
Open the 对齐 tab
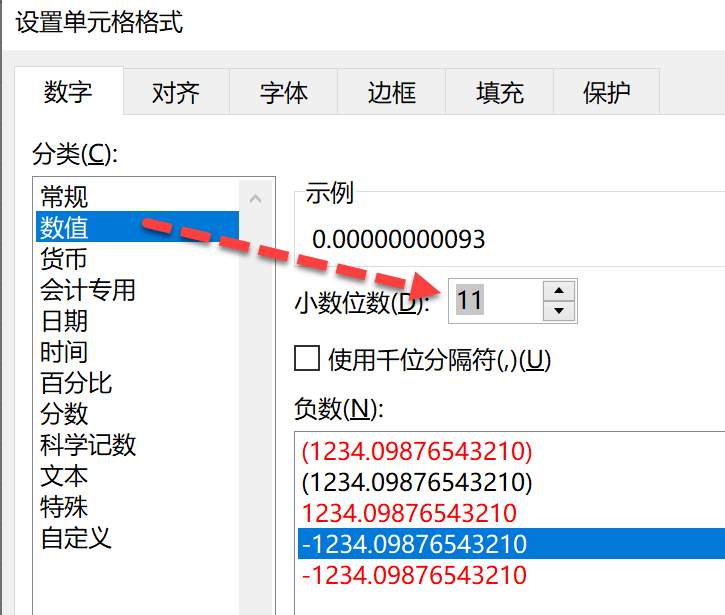[x=176, y=92]
